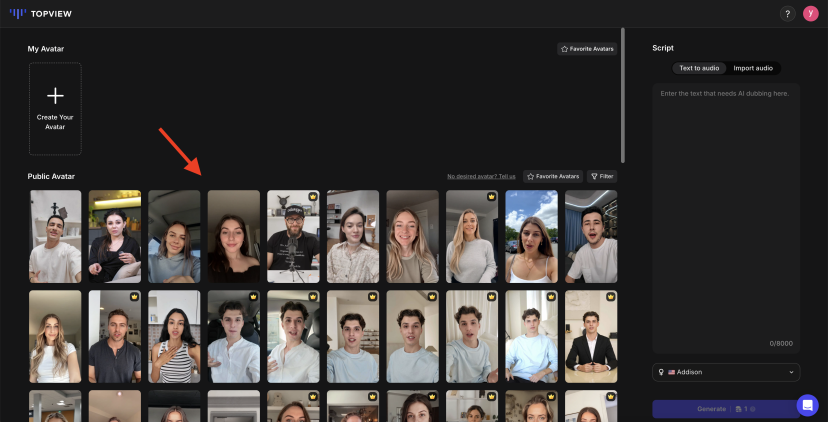Open the user profile avatar 'y'
Viewport: 828px width, 422px height.
click(811, 14)
